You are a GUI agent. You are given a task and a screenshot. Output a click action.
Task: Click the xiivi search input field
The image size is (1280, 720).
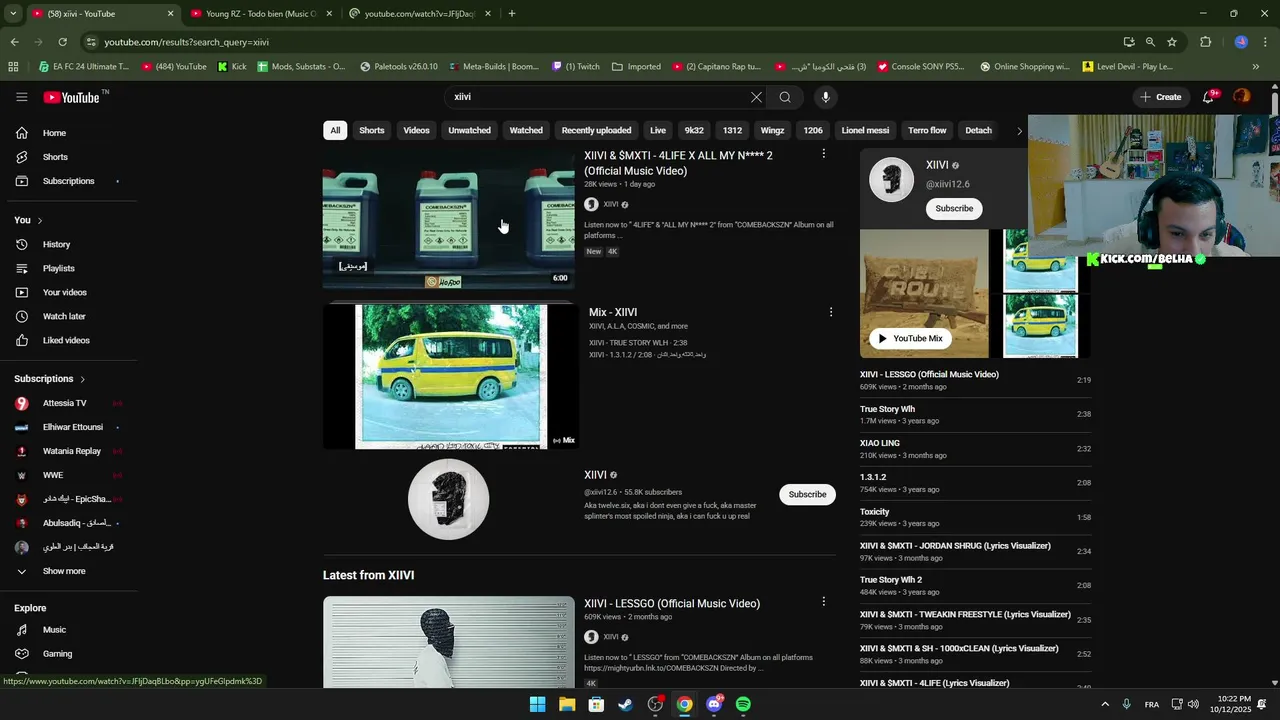[x=600, y=97]
